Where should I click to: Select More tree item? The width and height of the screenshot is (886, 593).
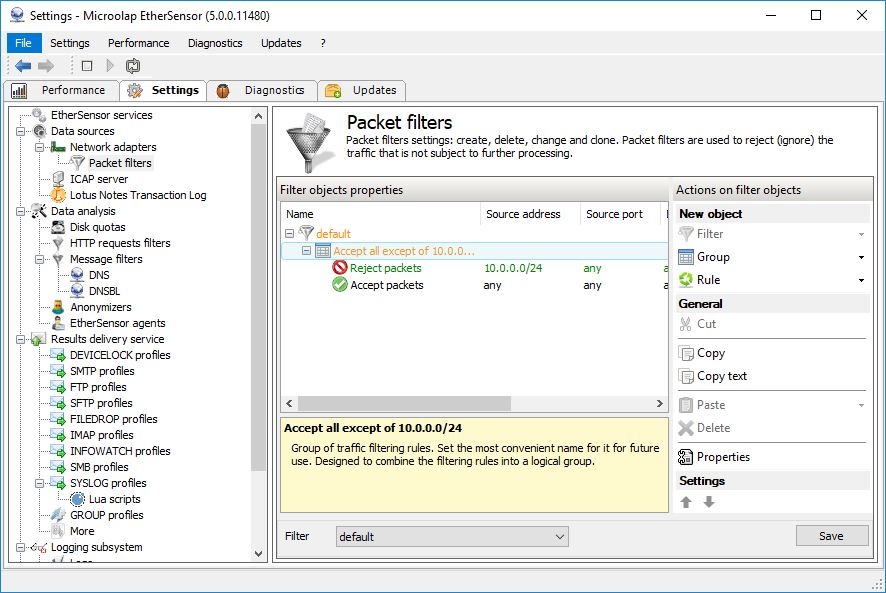82,531
